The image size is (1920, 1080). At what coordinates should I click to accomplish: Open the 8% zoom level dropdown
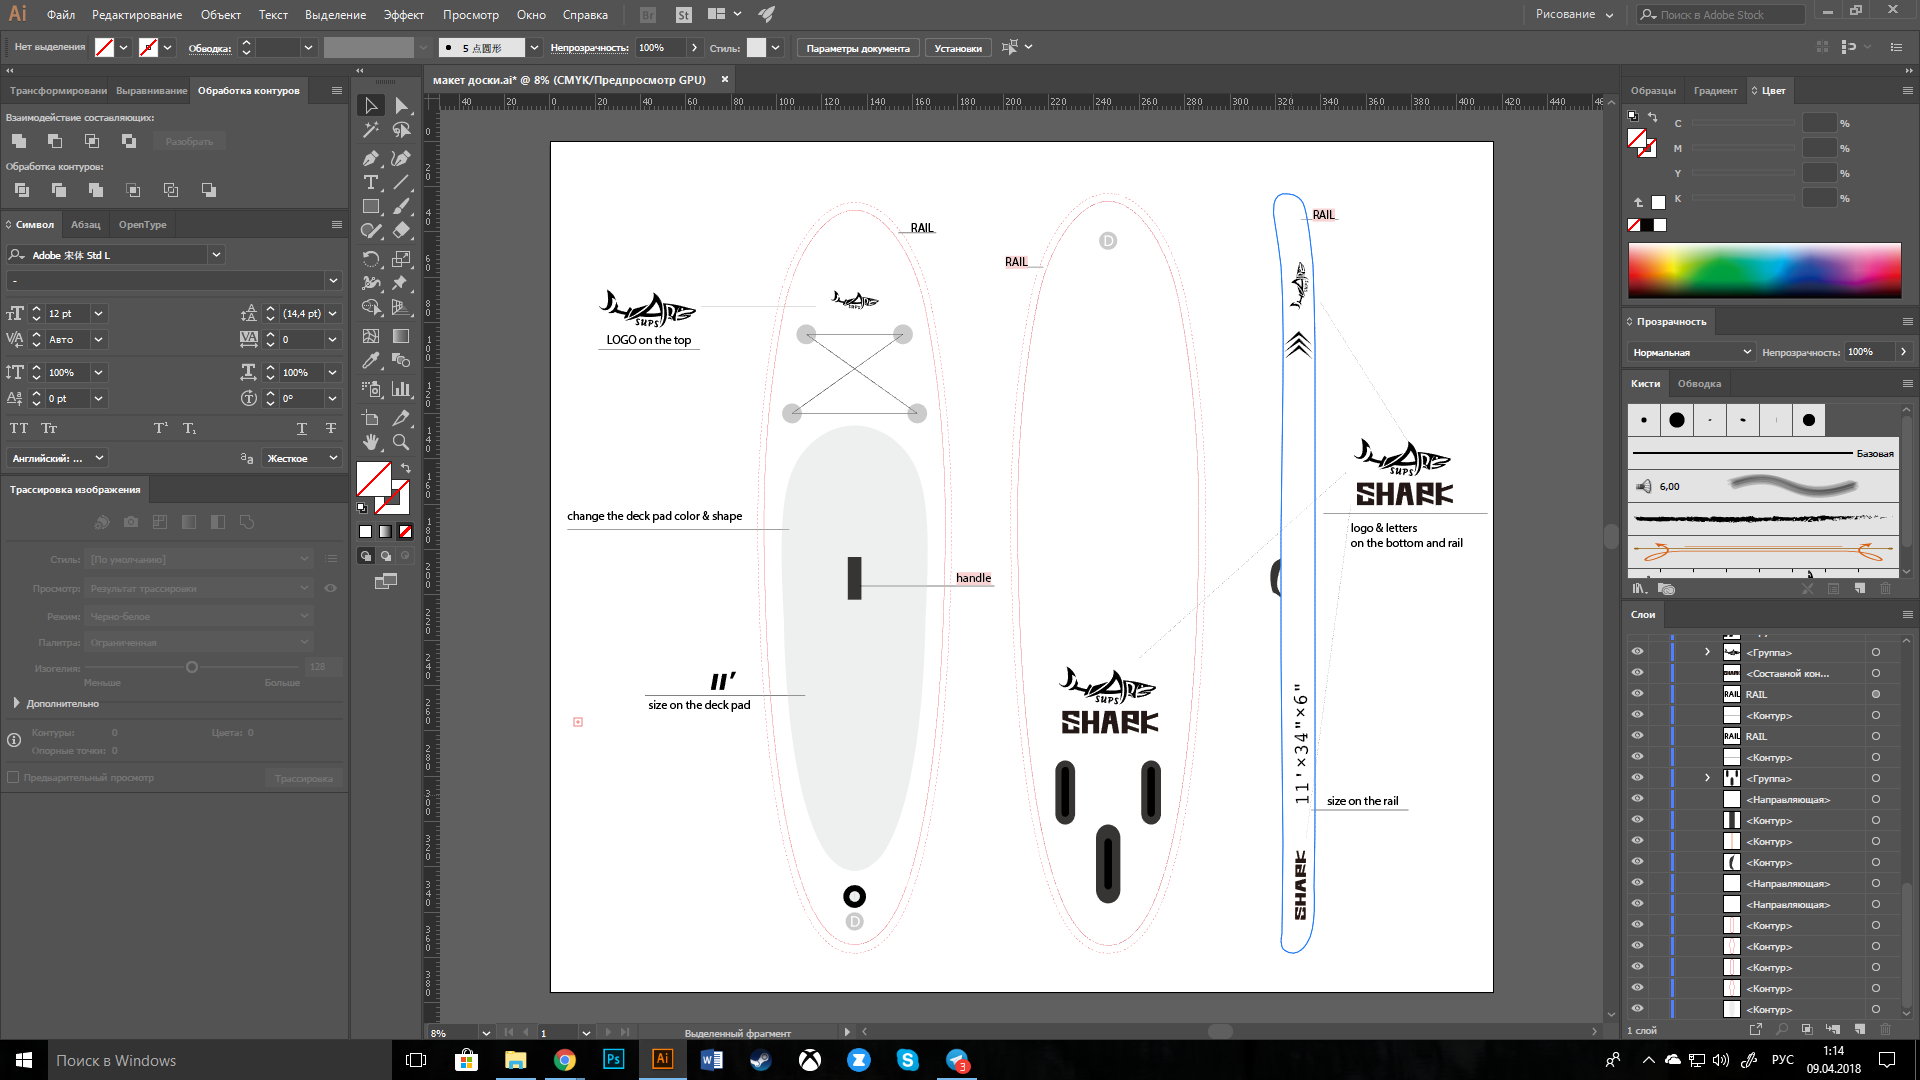tap(486, 1032)
